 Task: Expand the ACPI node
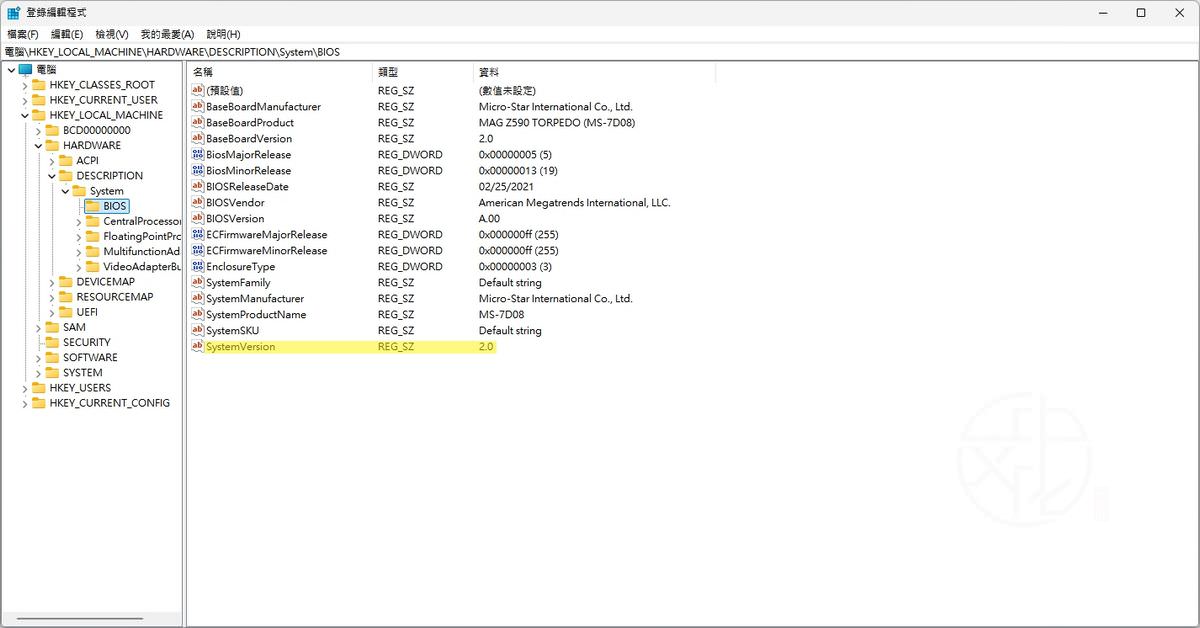(52, 160)
